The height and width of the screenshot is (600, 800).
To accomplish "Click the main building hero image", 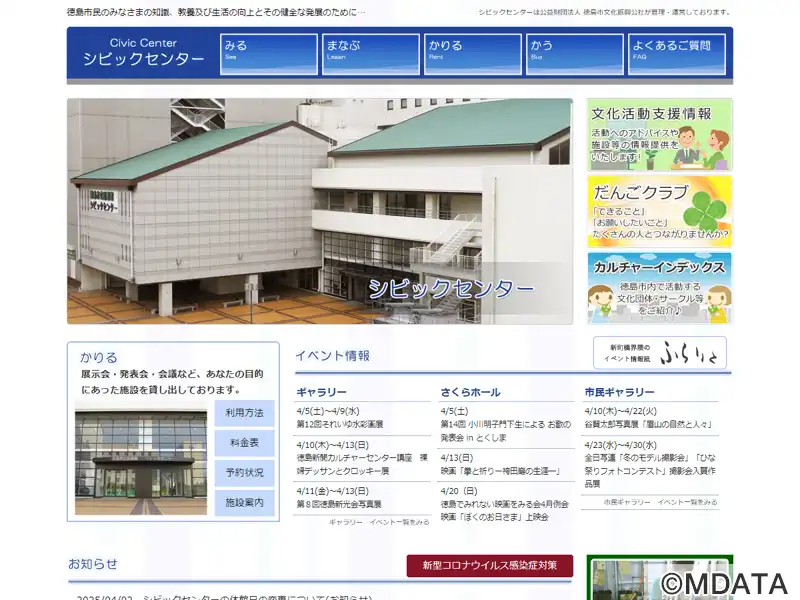I will (x=320, y=211).
